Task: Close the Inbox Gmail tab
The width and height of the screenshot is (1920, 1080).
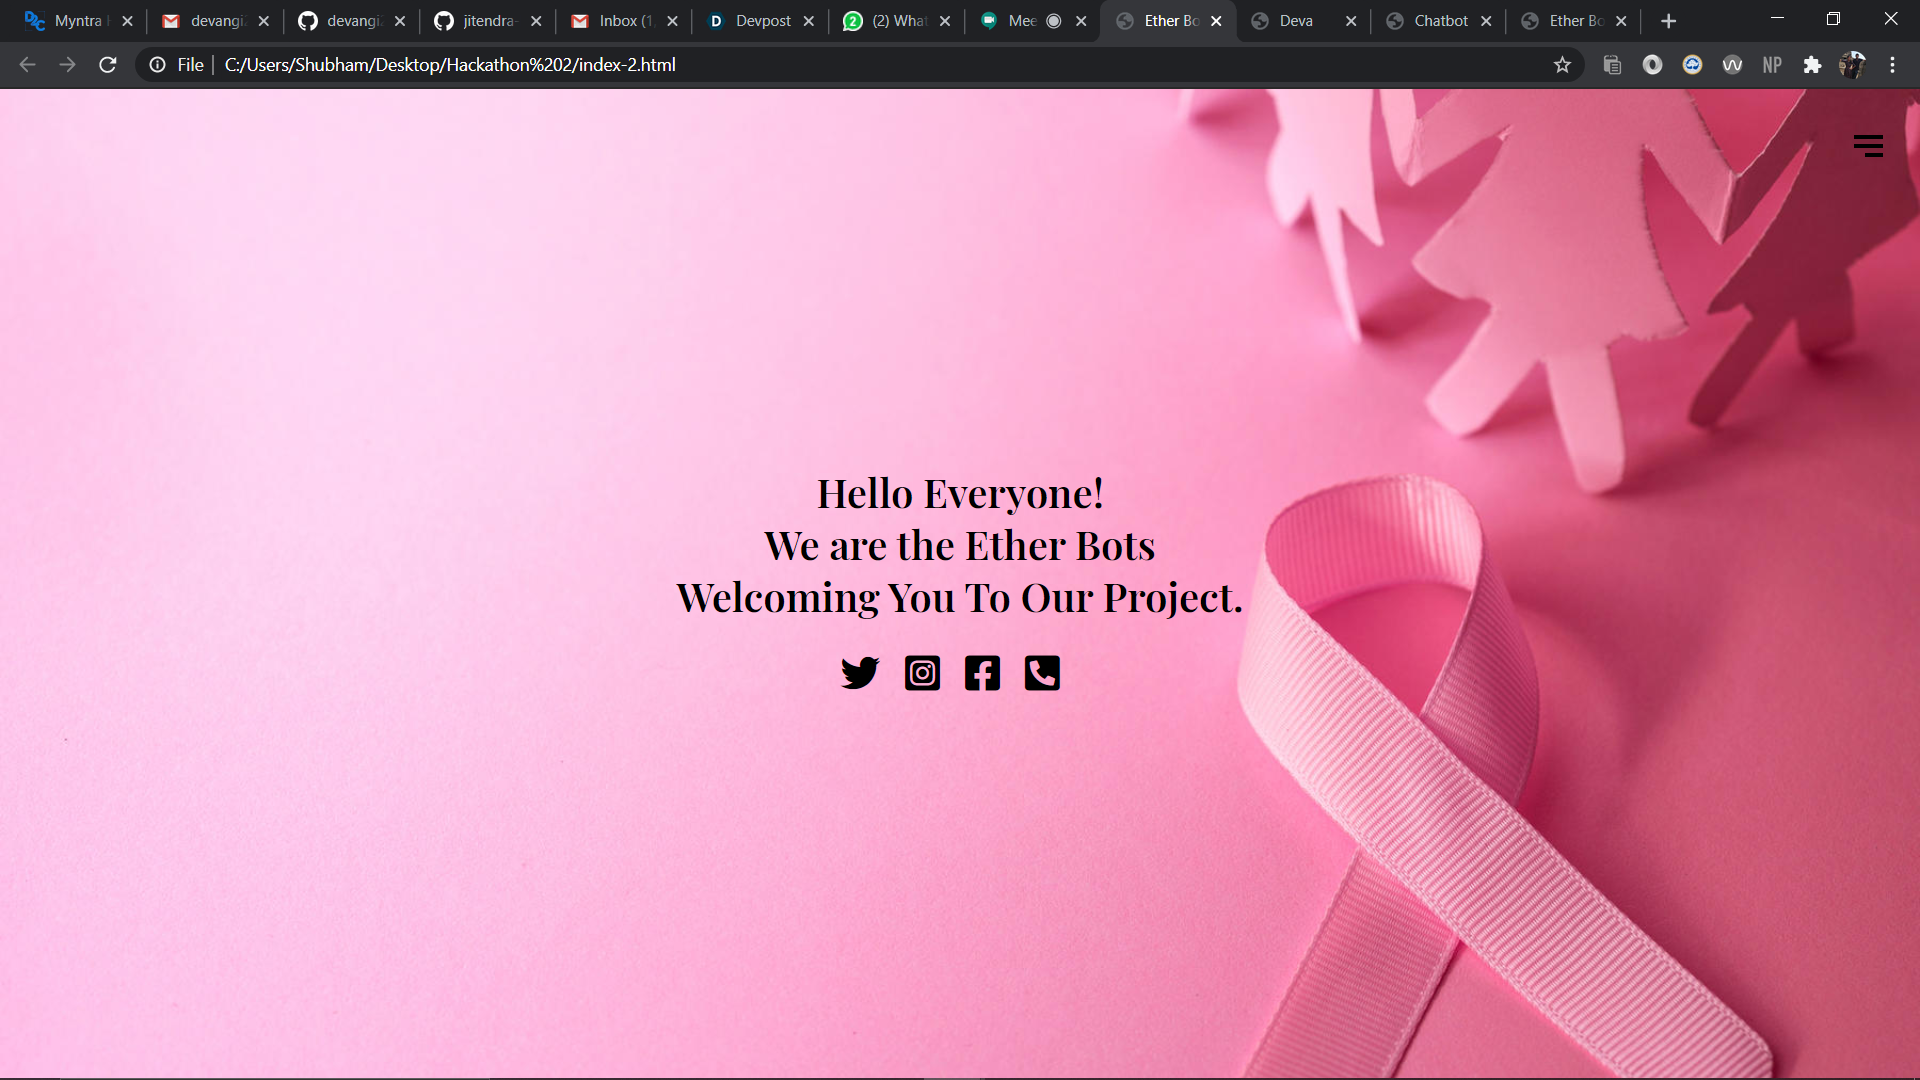Action: [672, 21]
